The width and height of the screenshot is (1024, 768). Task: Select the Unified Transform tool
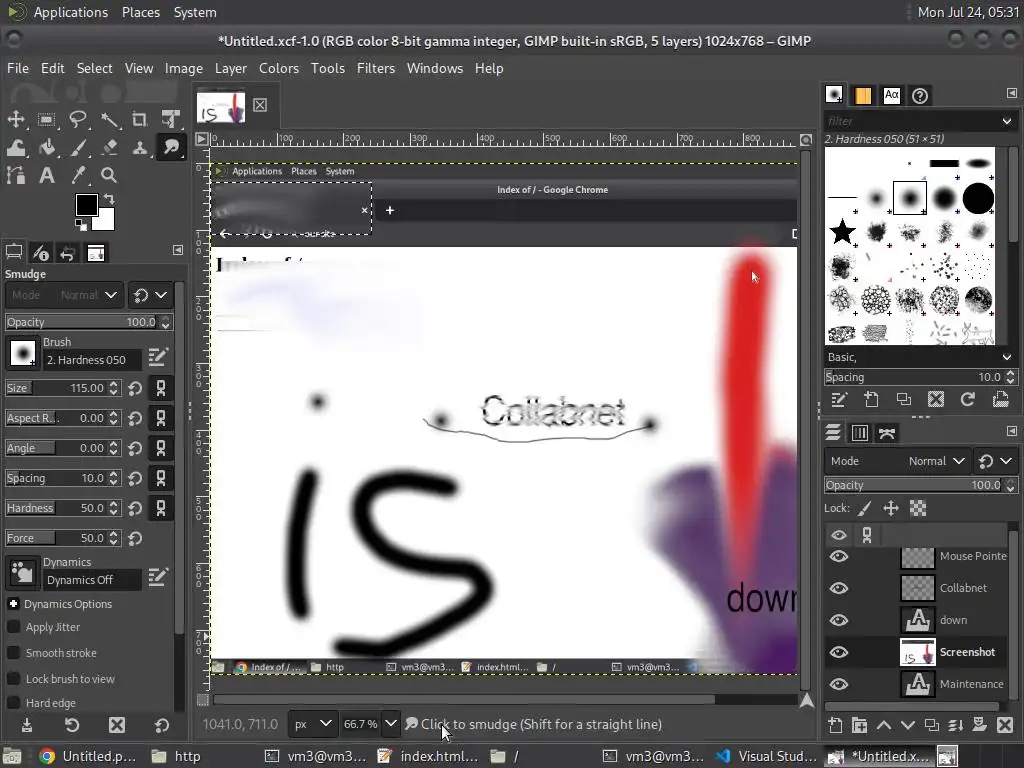(171, 120)
